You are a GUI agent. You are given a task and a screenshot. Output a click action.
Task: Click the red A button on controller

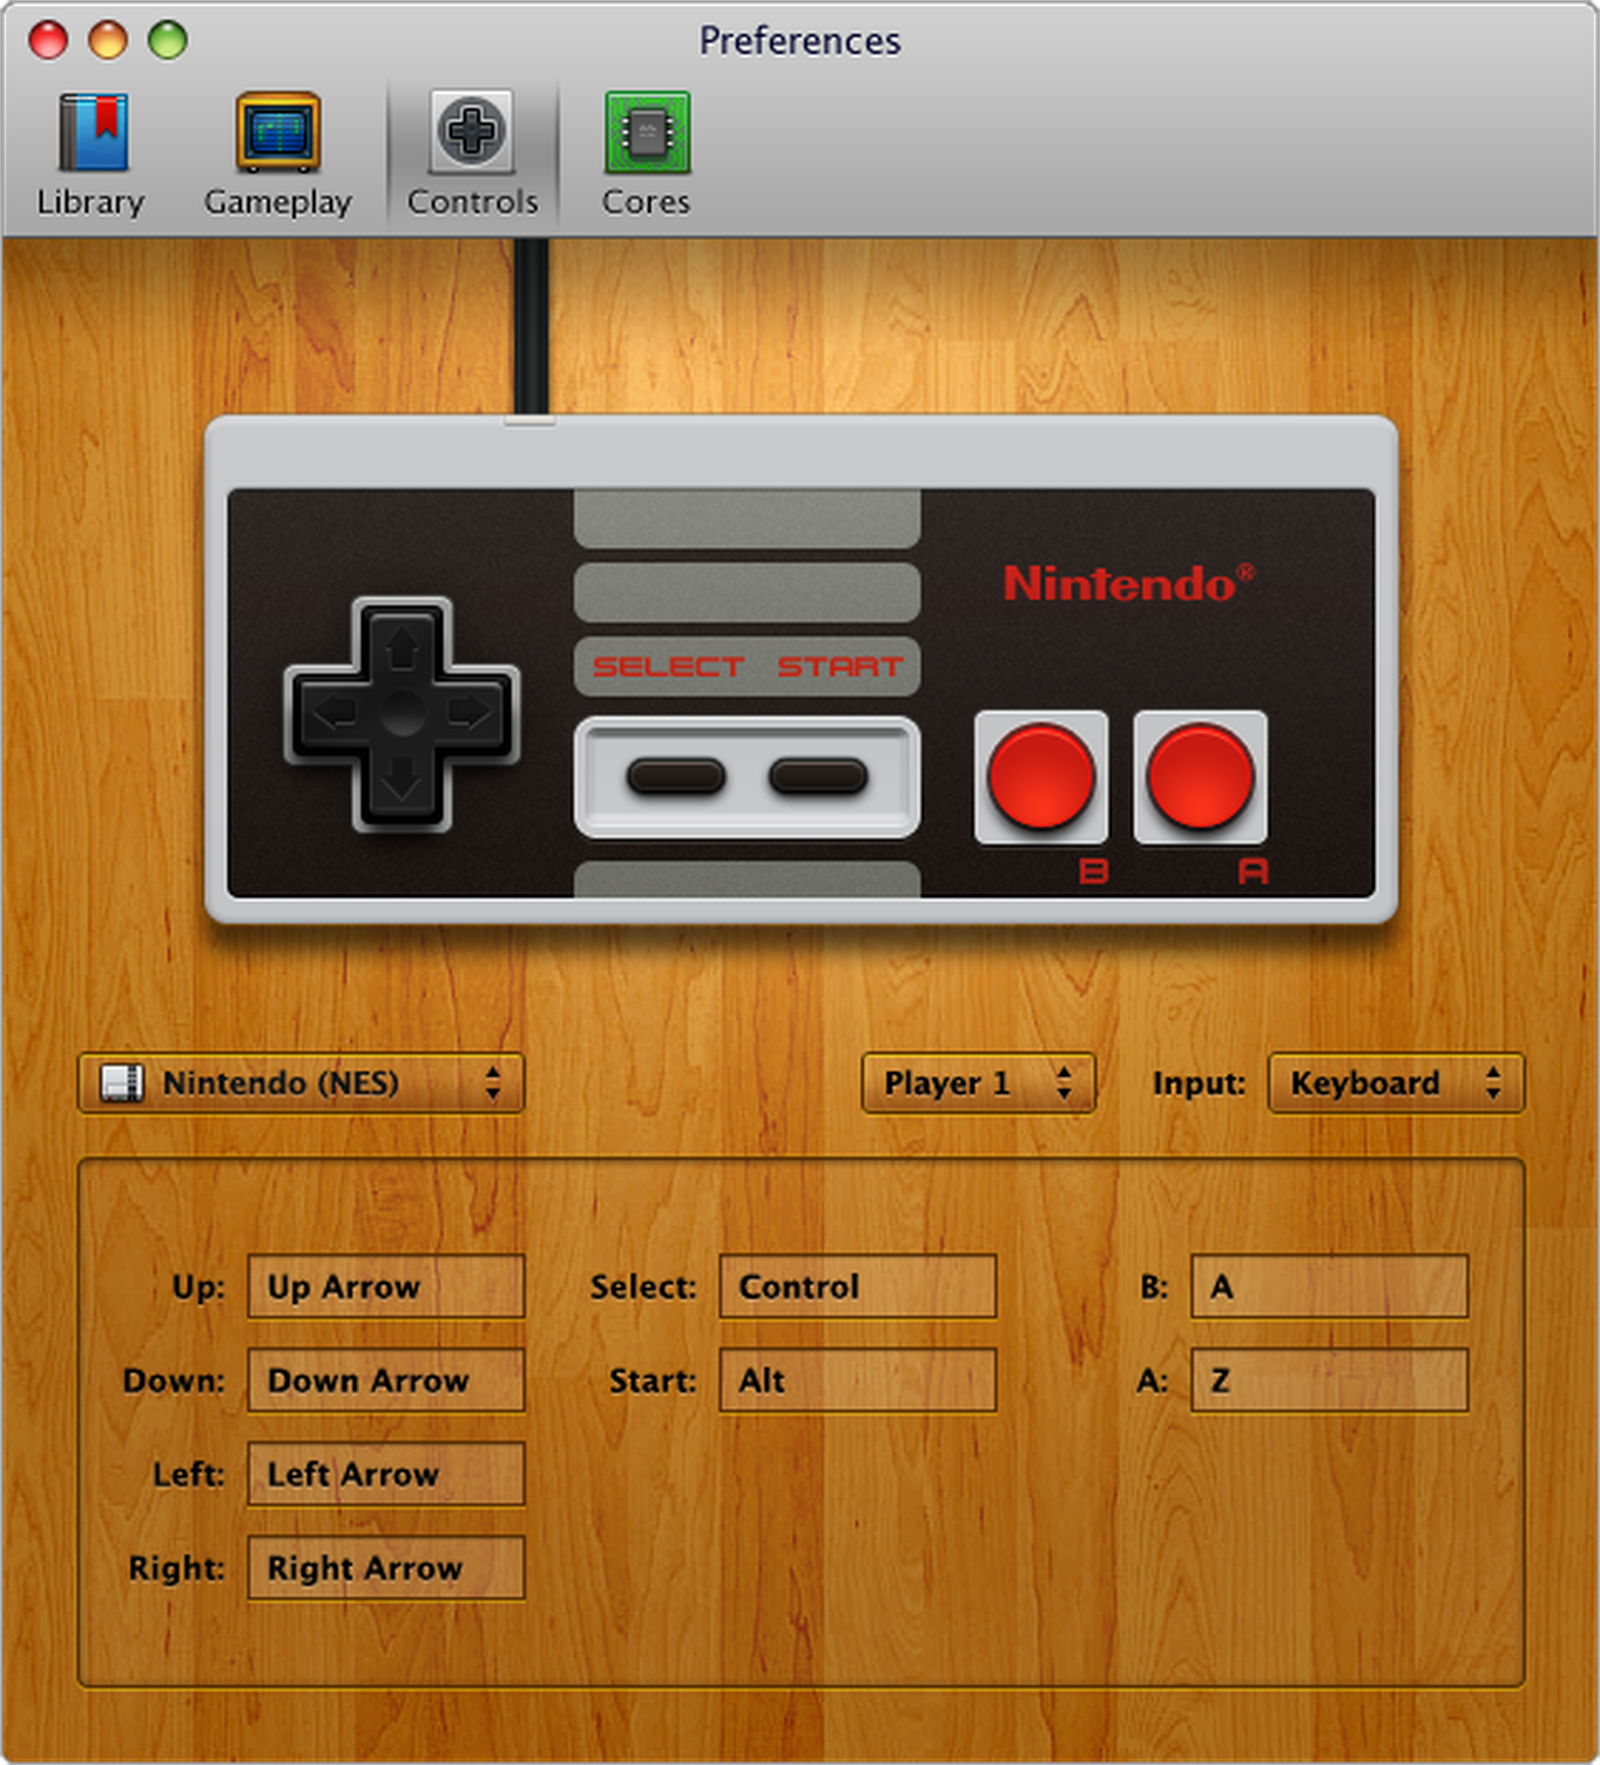[1200, 777]
